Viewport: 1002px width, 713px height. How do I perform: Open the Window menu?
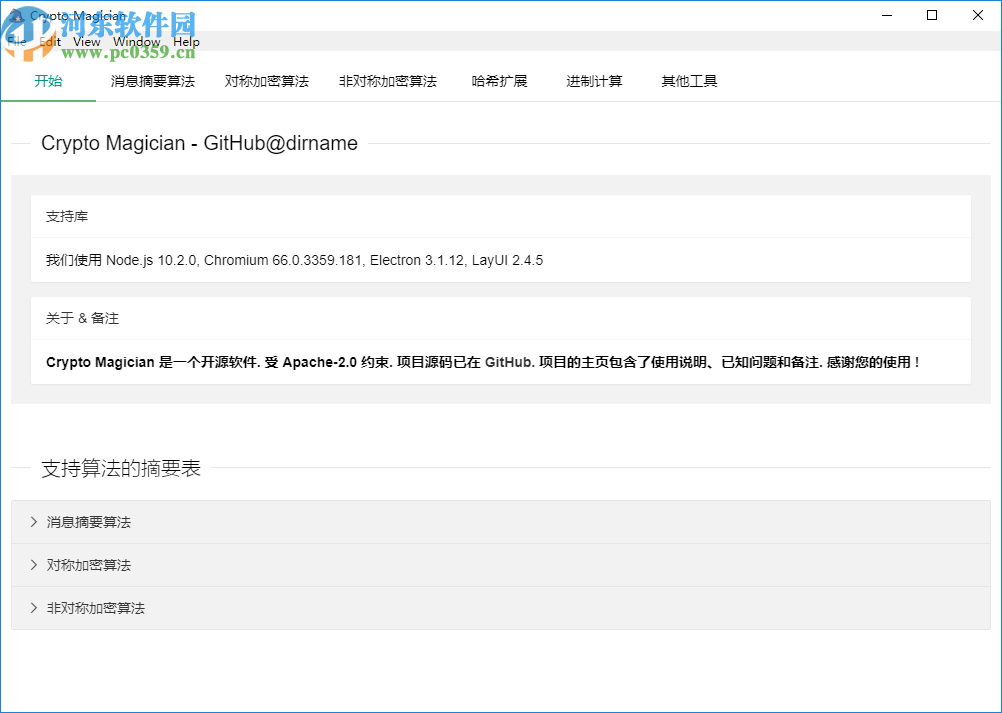(x=135, y=41)
